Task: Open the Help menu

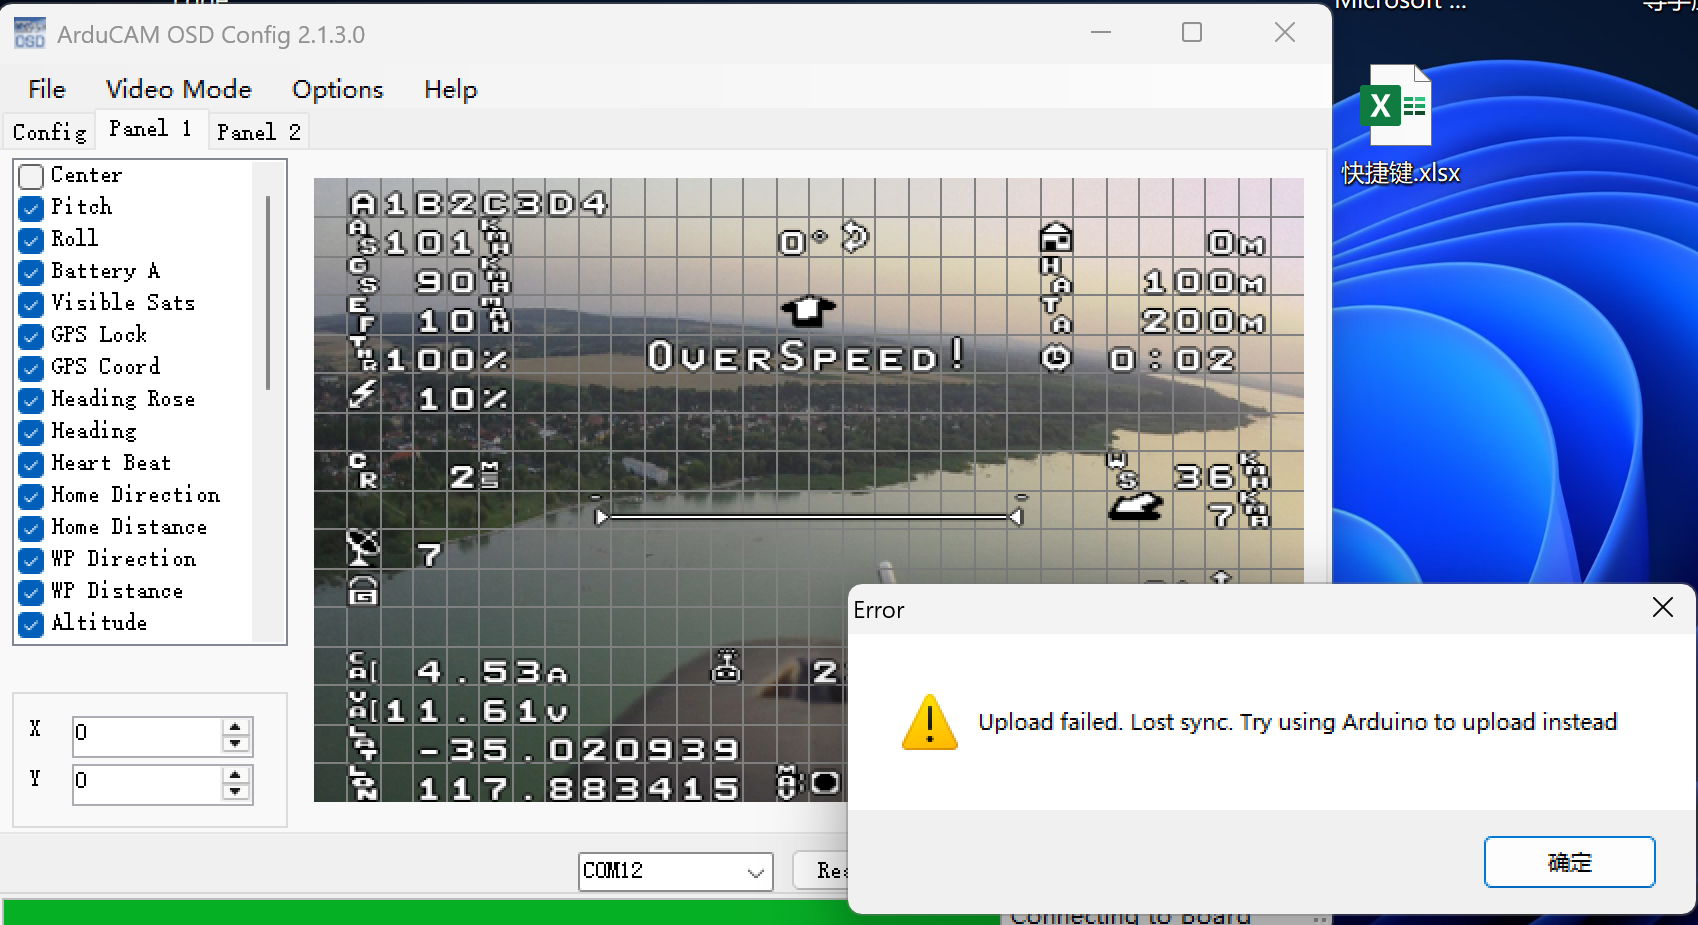Action: click(x=450, y=89)
